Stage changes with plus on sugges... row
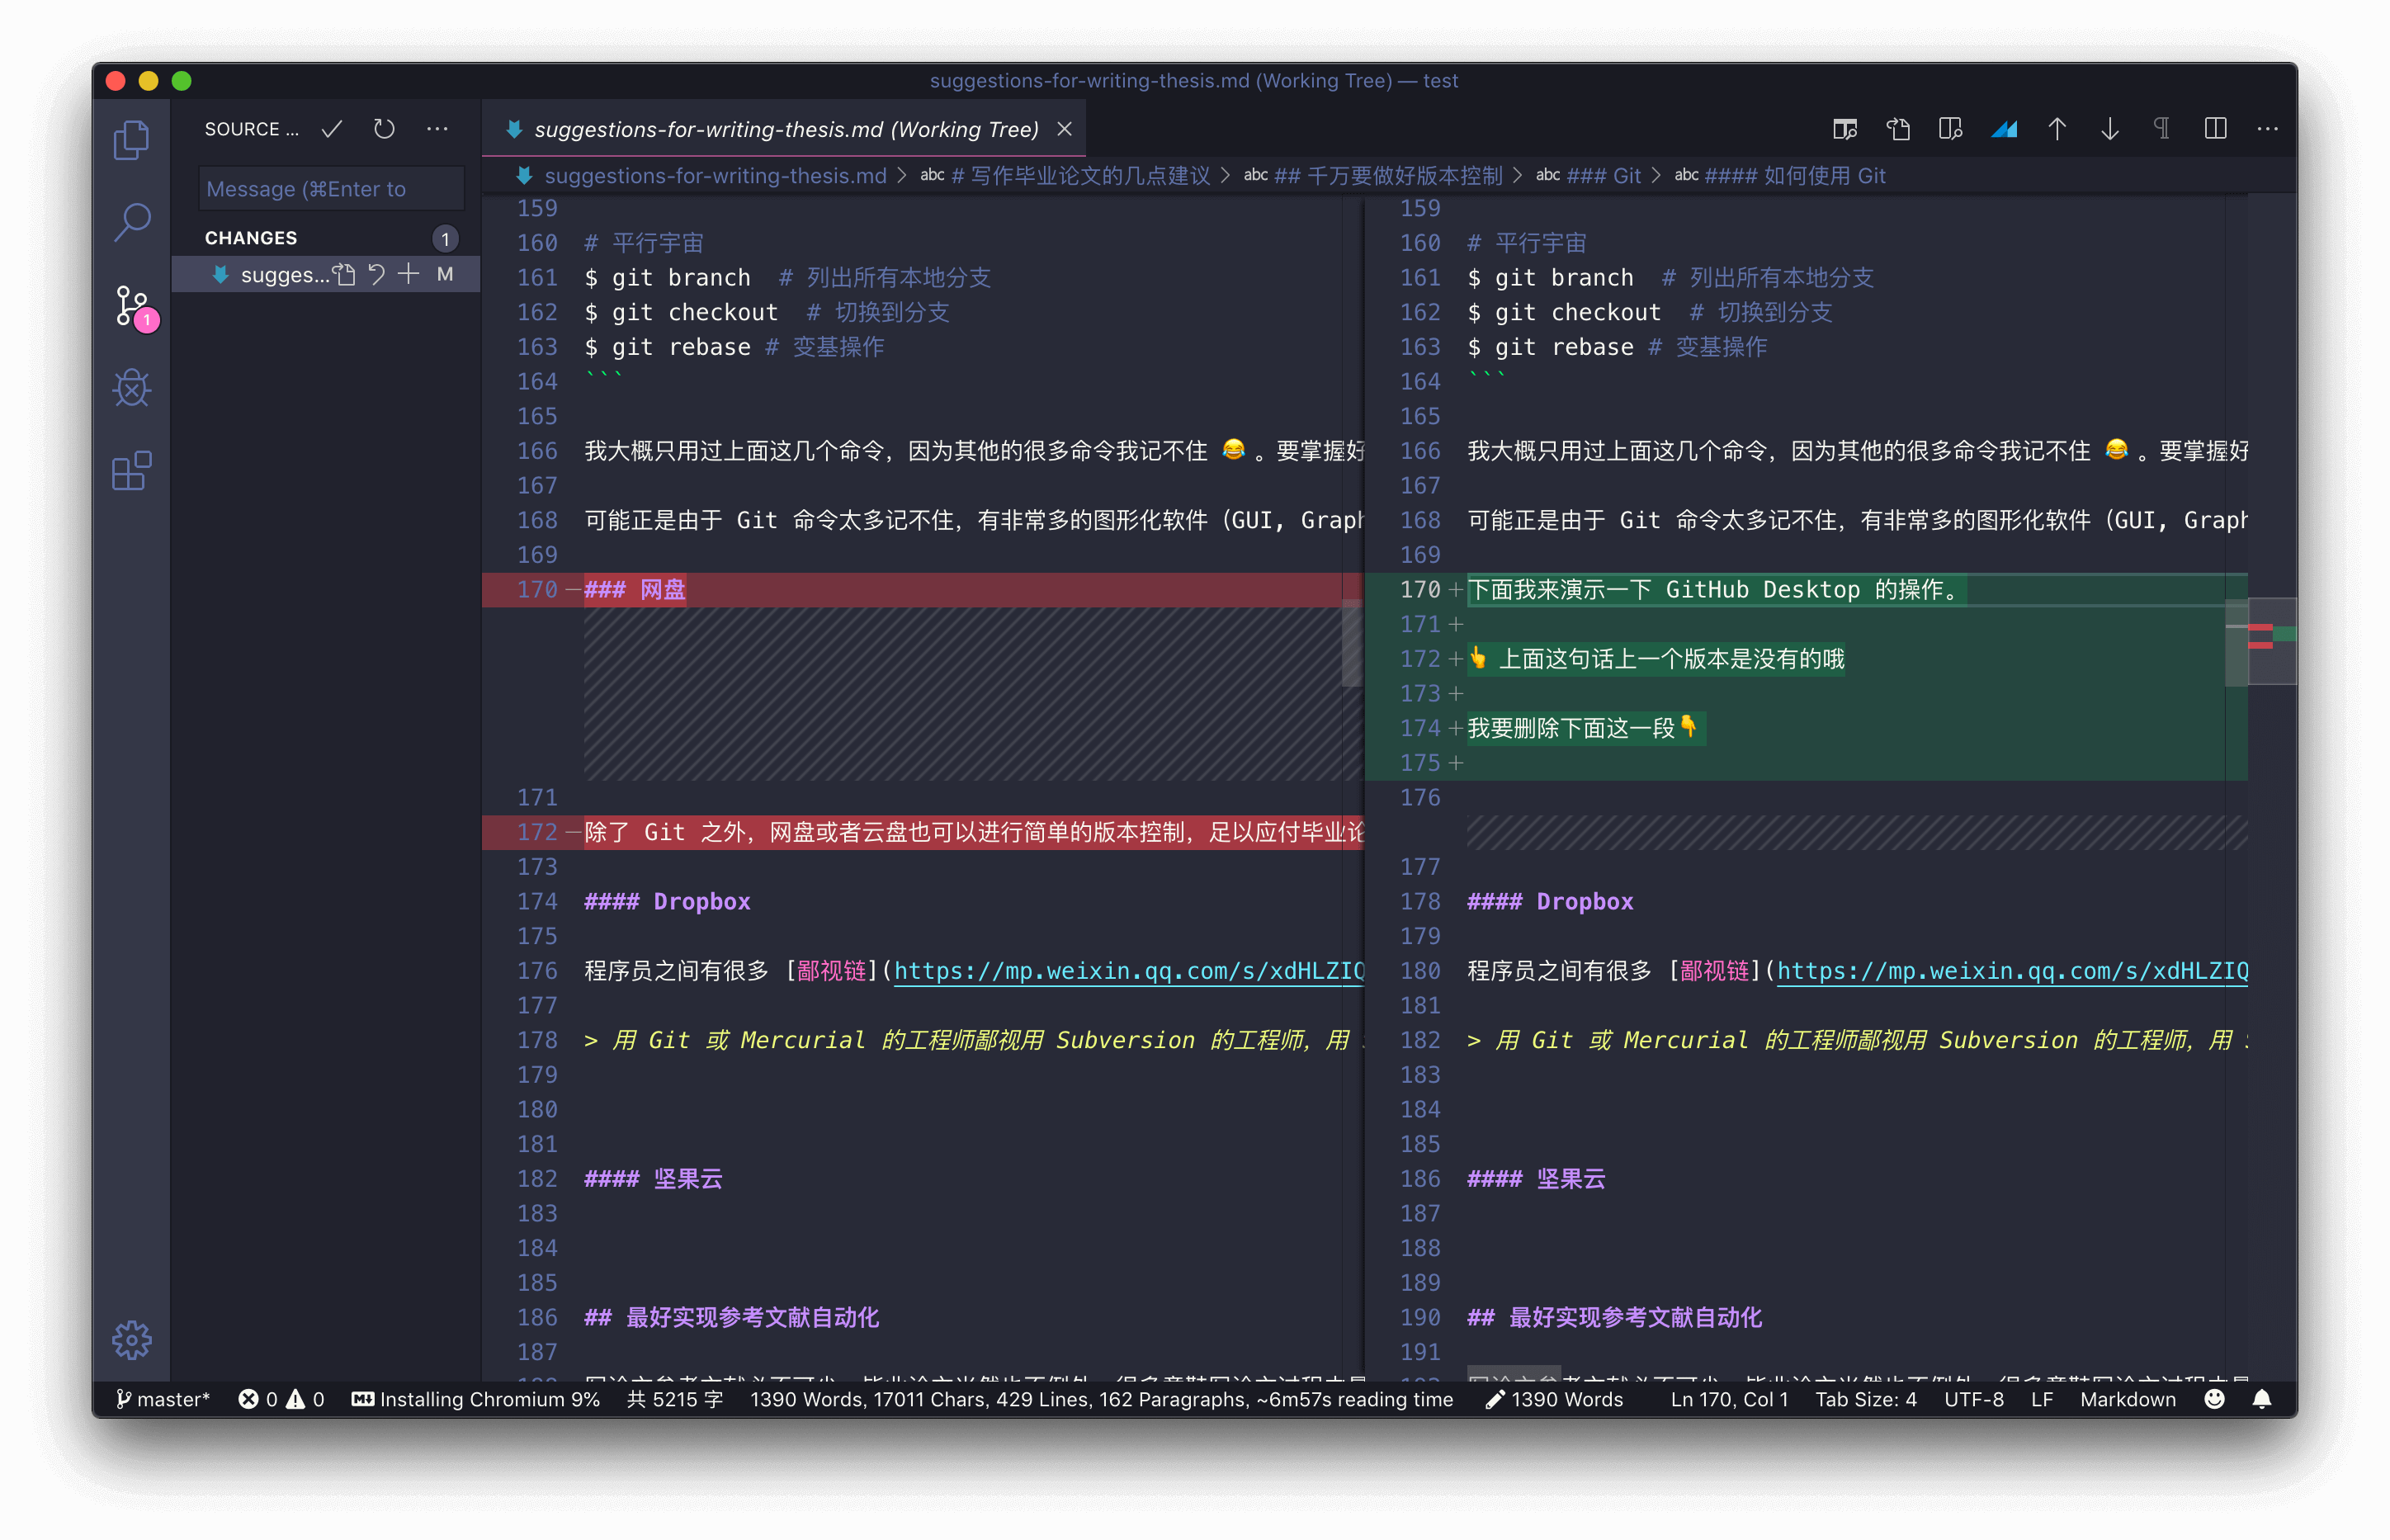This screenshot has width=2390, height=1540. (409, 274)
